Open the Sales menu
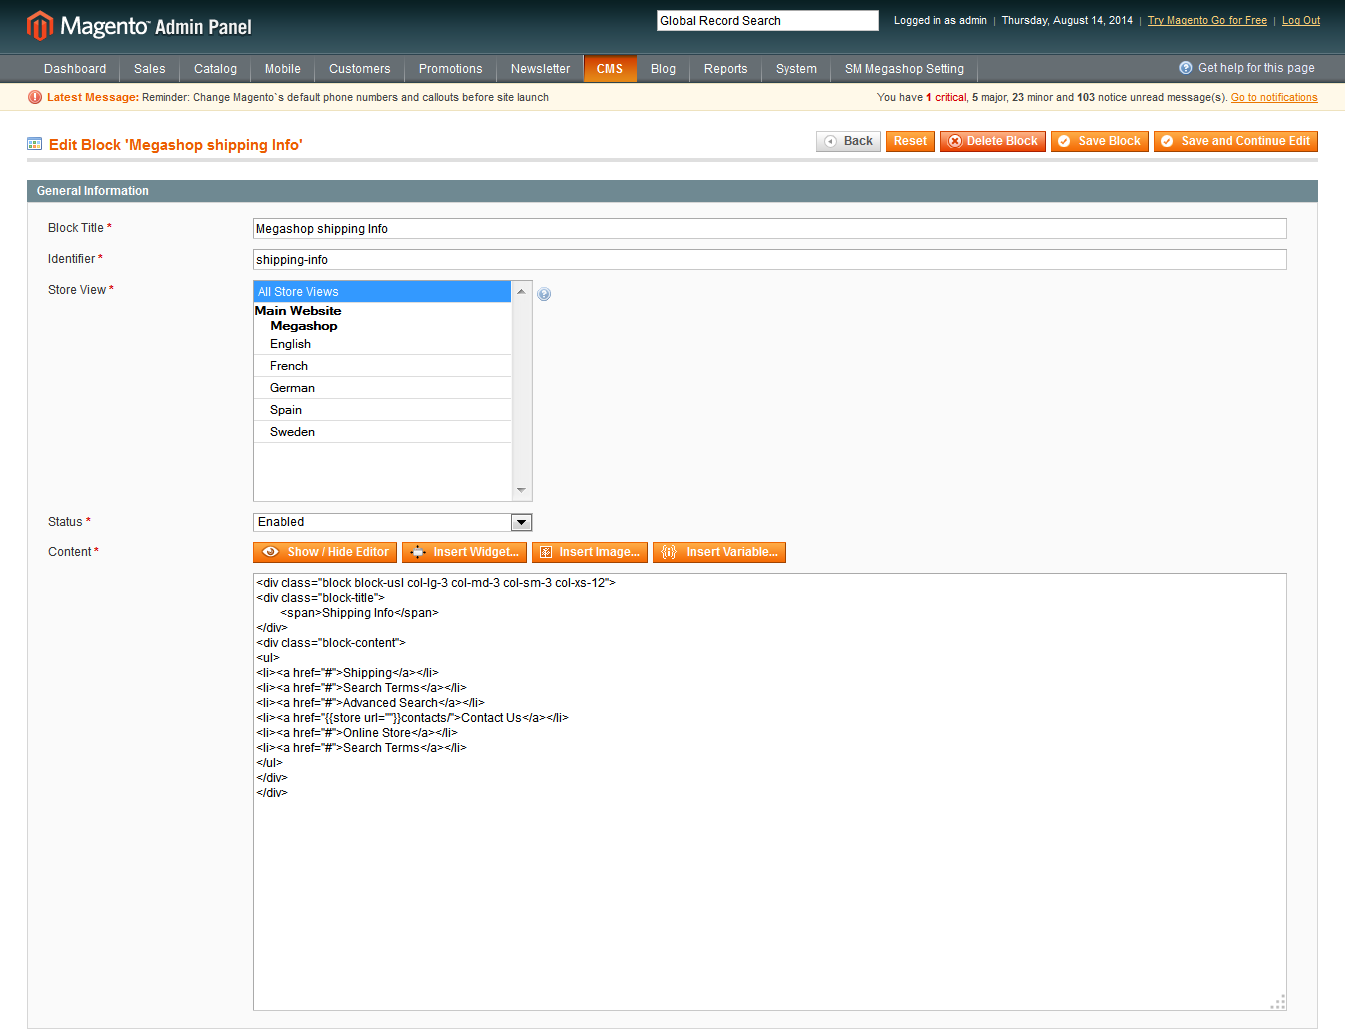Screen dimensions: 1345x1036 click(150, 69)
